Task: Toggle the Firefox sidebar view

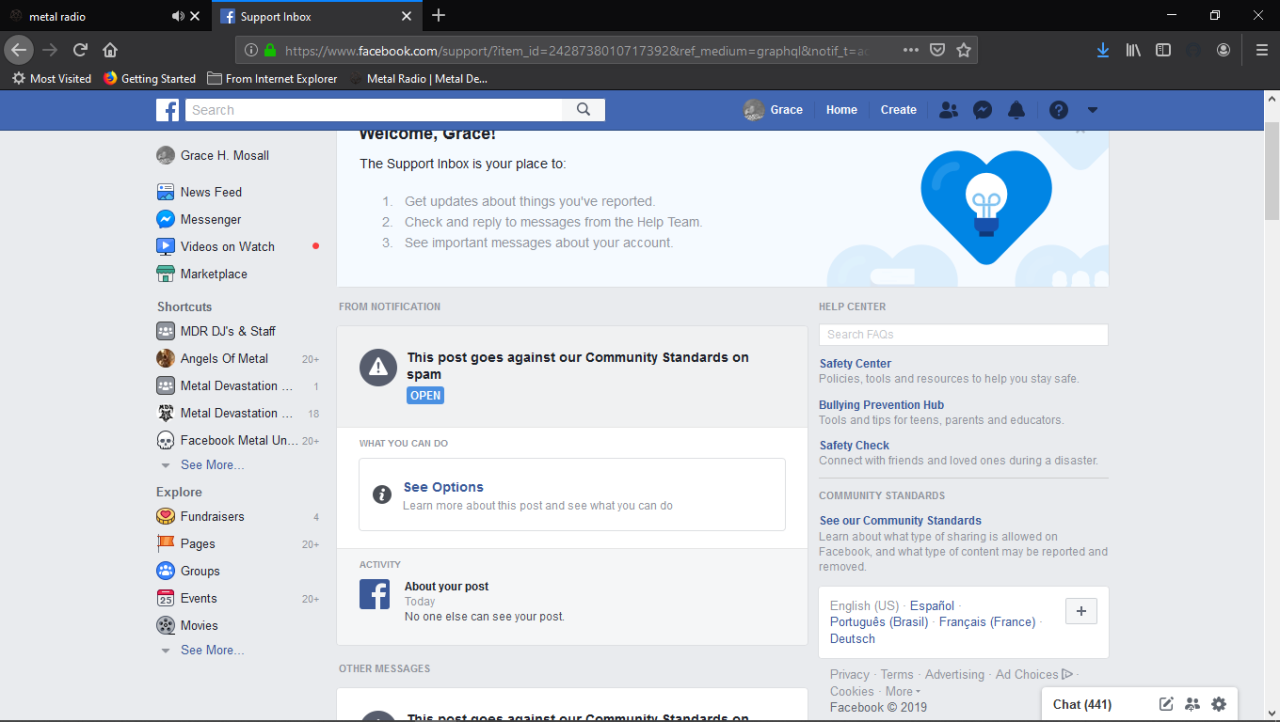Action: (1163, 50)
